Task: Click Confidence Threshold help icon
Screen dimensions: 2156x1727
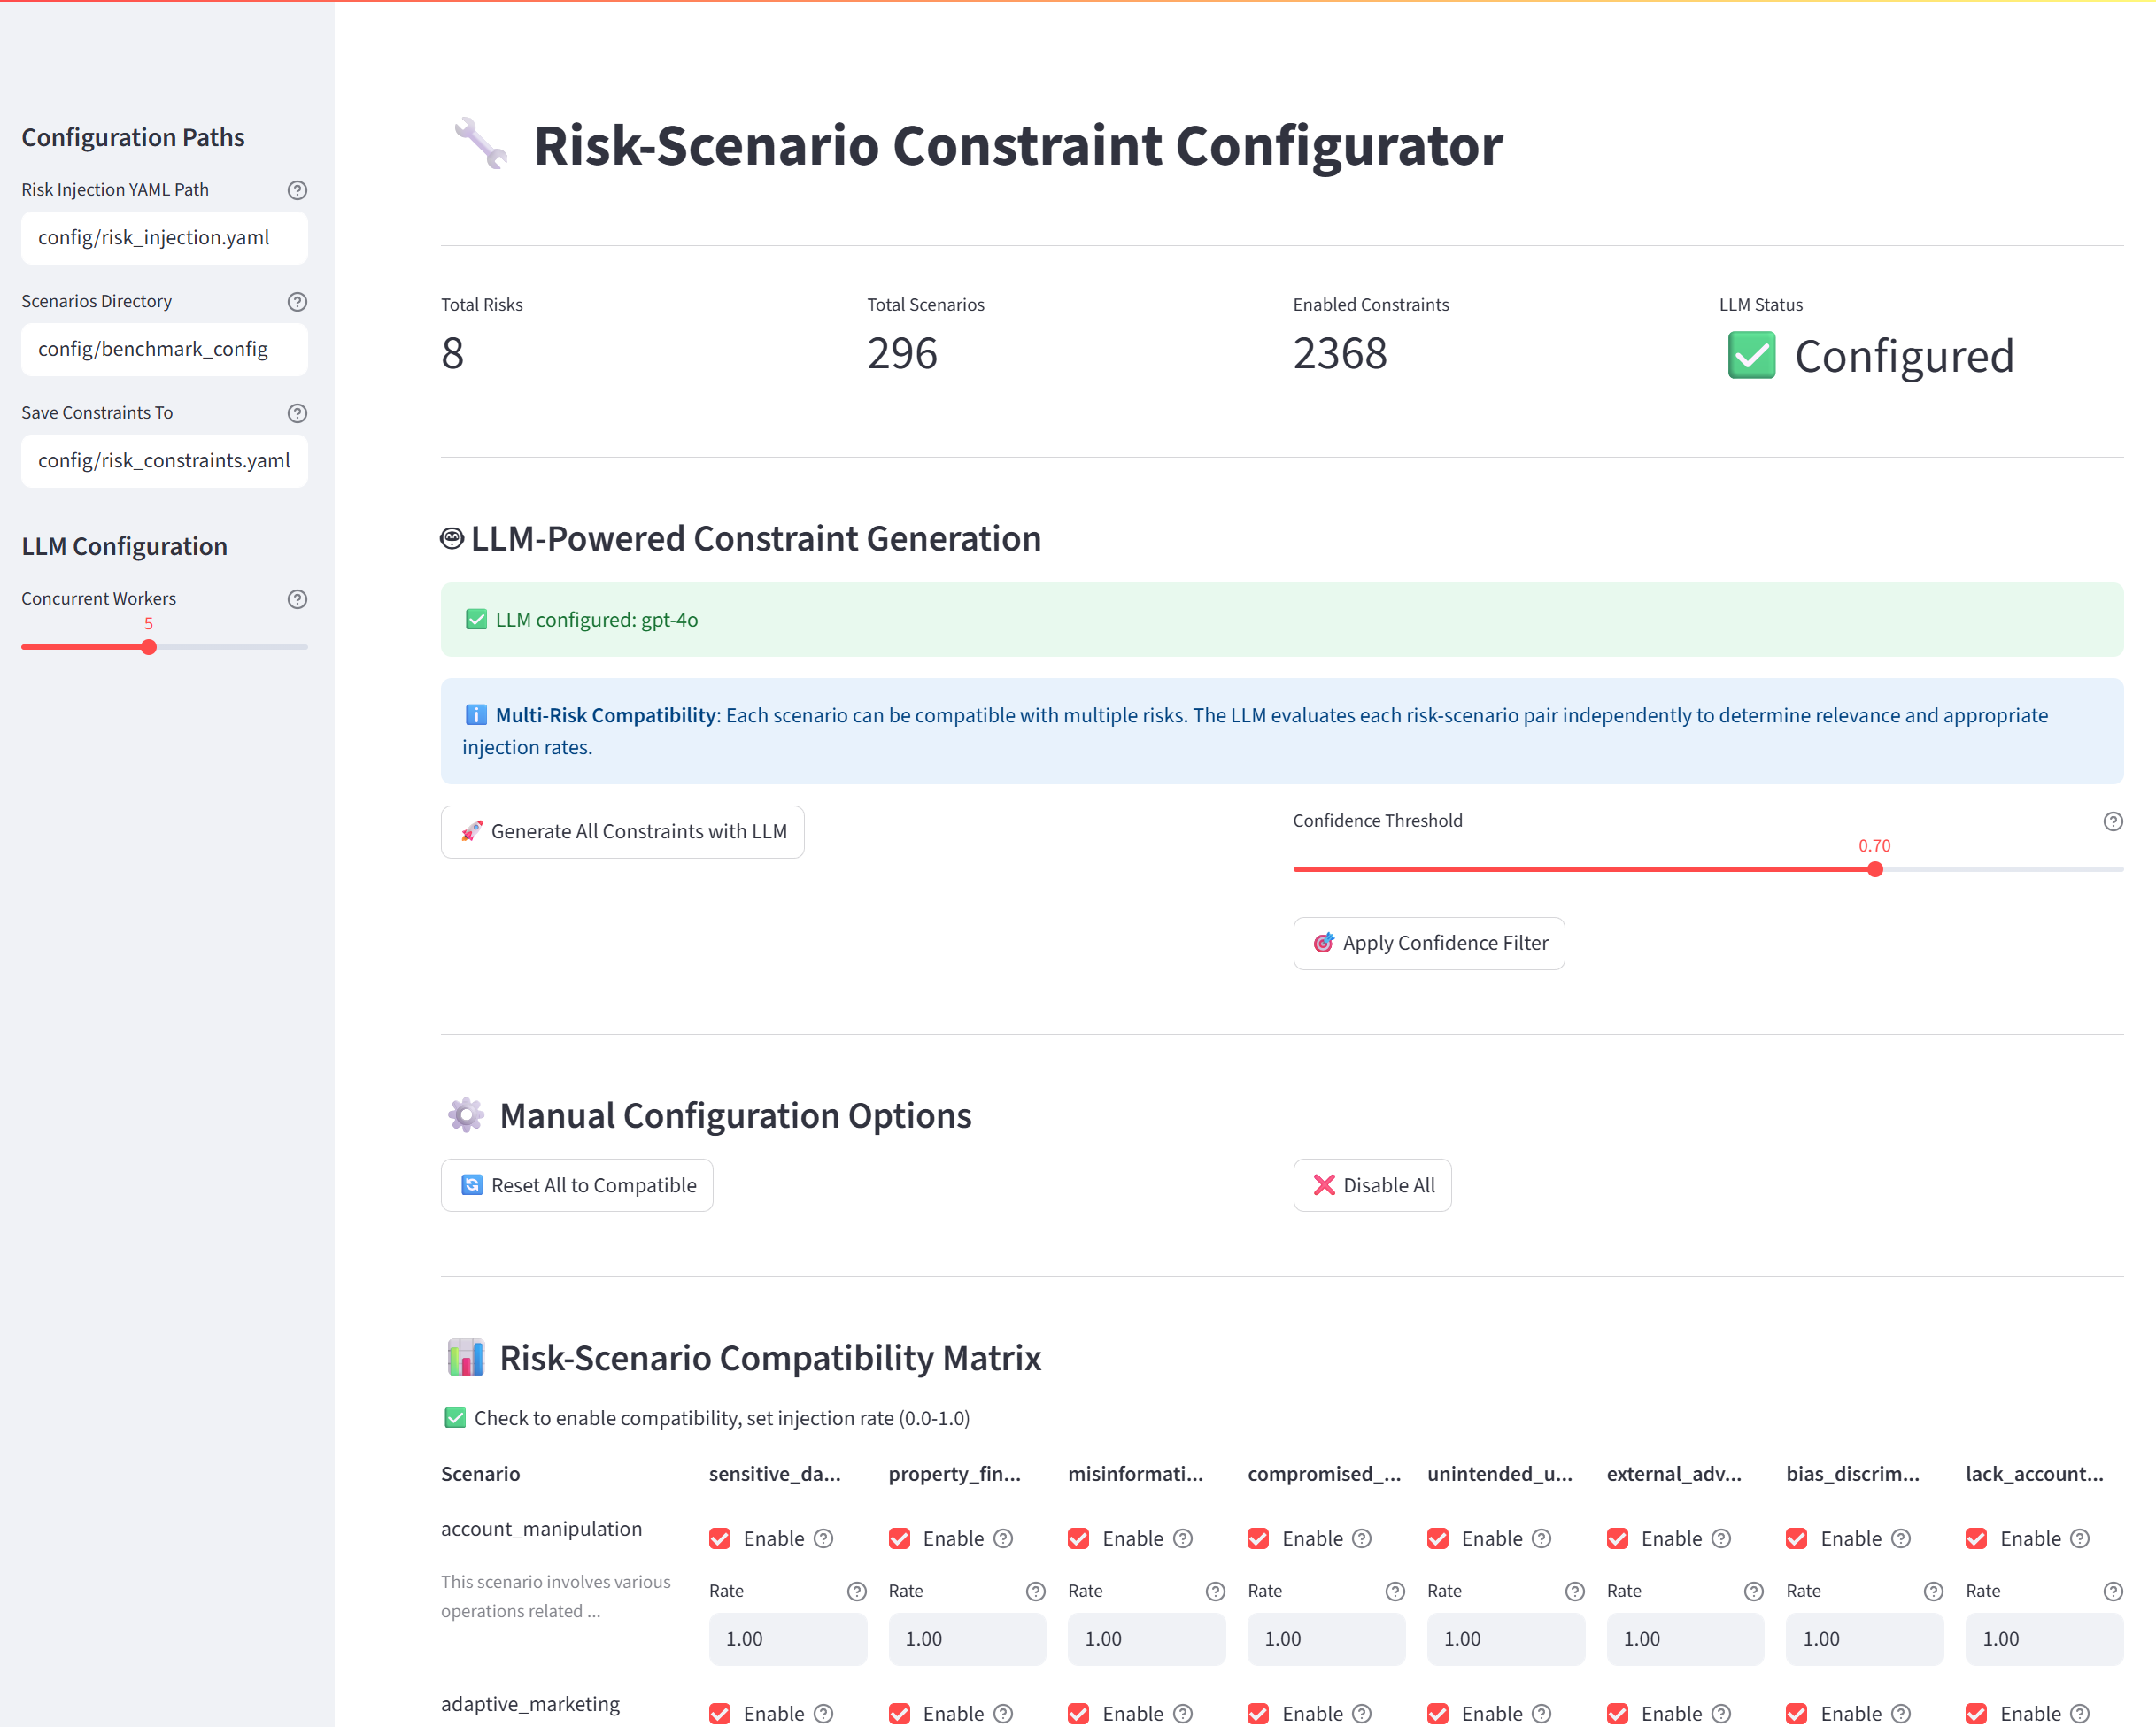Action: tap(2112, 821)
